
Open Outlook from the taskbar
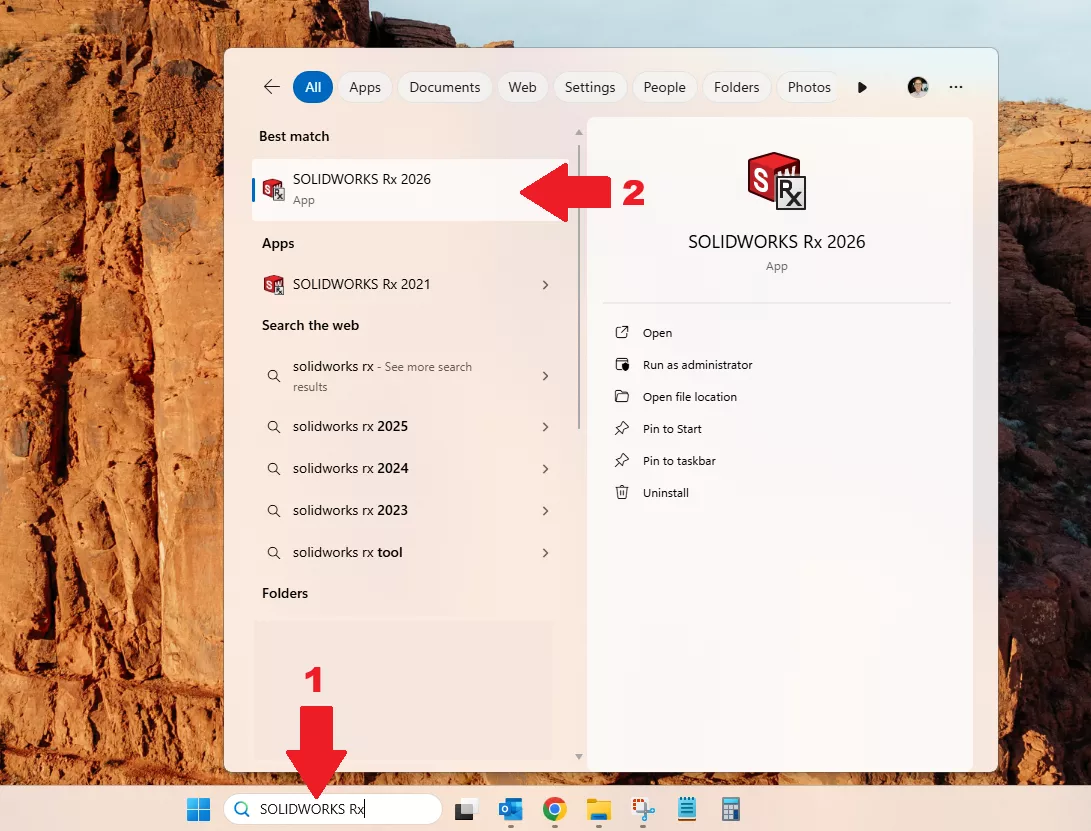tap(511, 808)
